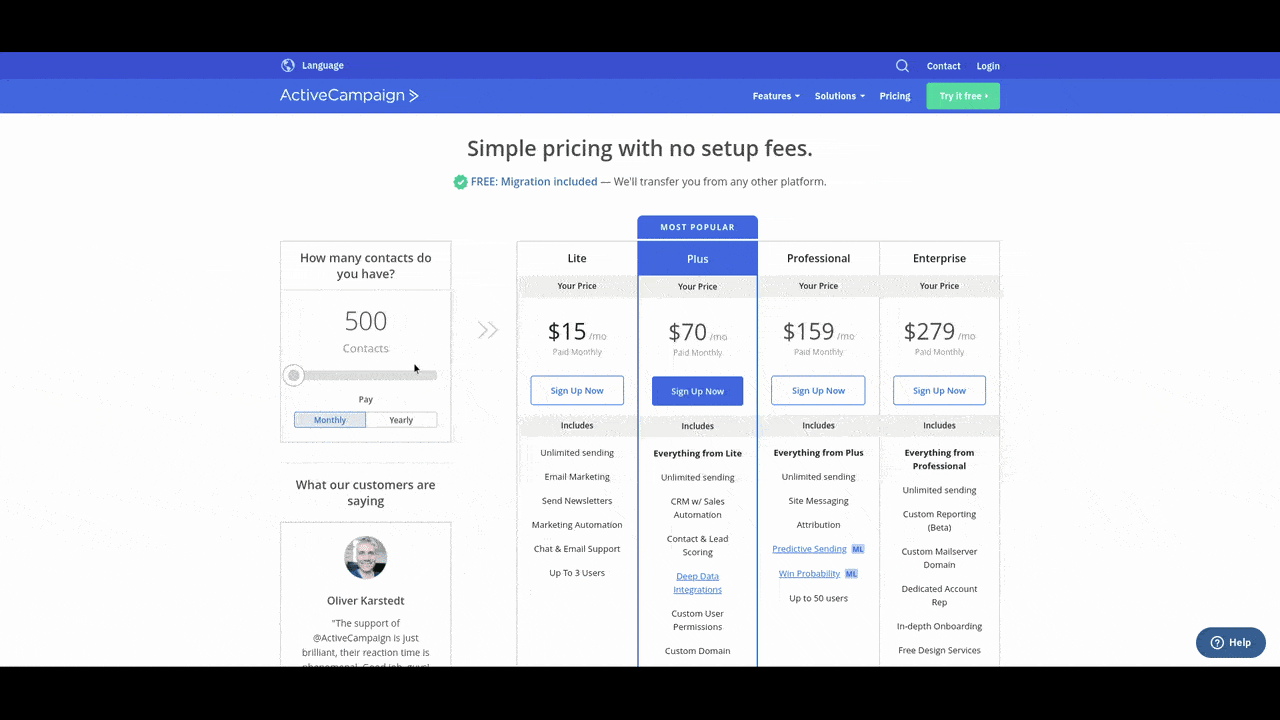Click 'Custom Domain' in Plus plan

coord(697,651)
